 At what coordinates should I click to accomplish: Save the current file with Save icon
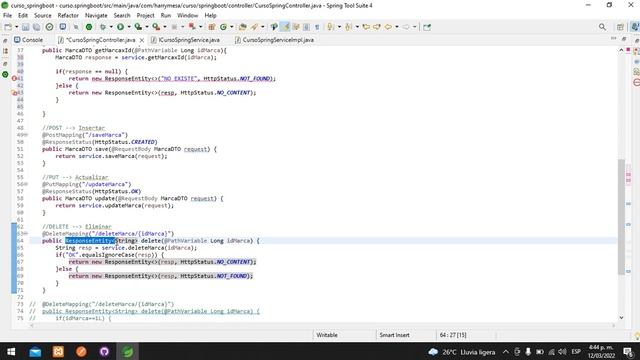26,27
